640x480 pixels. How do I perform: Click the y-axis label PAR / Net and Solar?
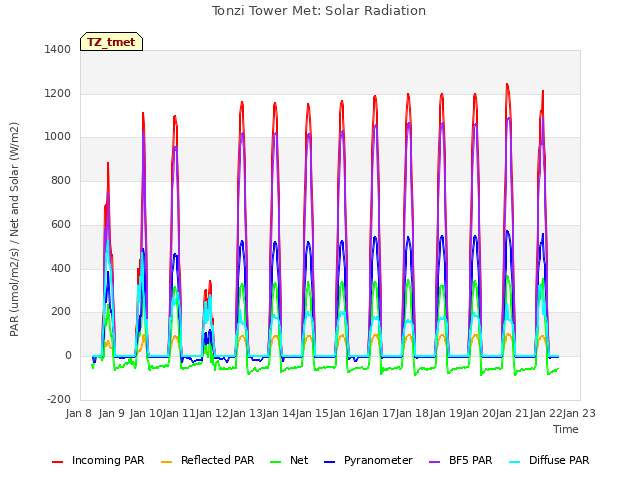[x=14, y=229]
